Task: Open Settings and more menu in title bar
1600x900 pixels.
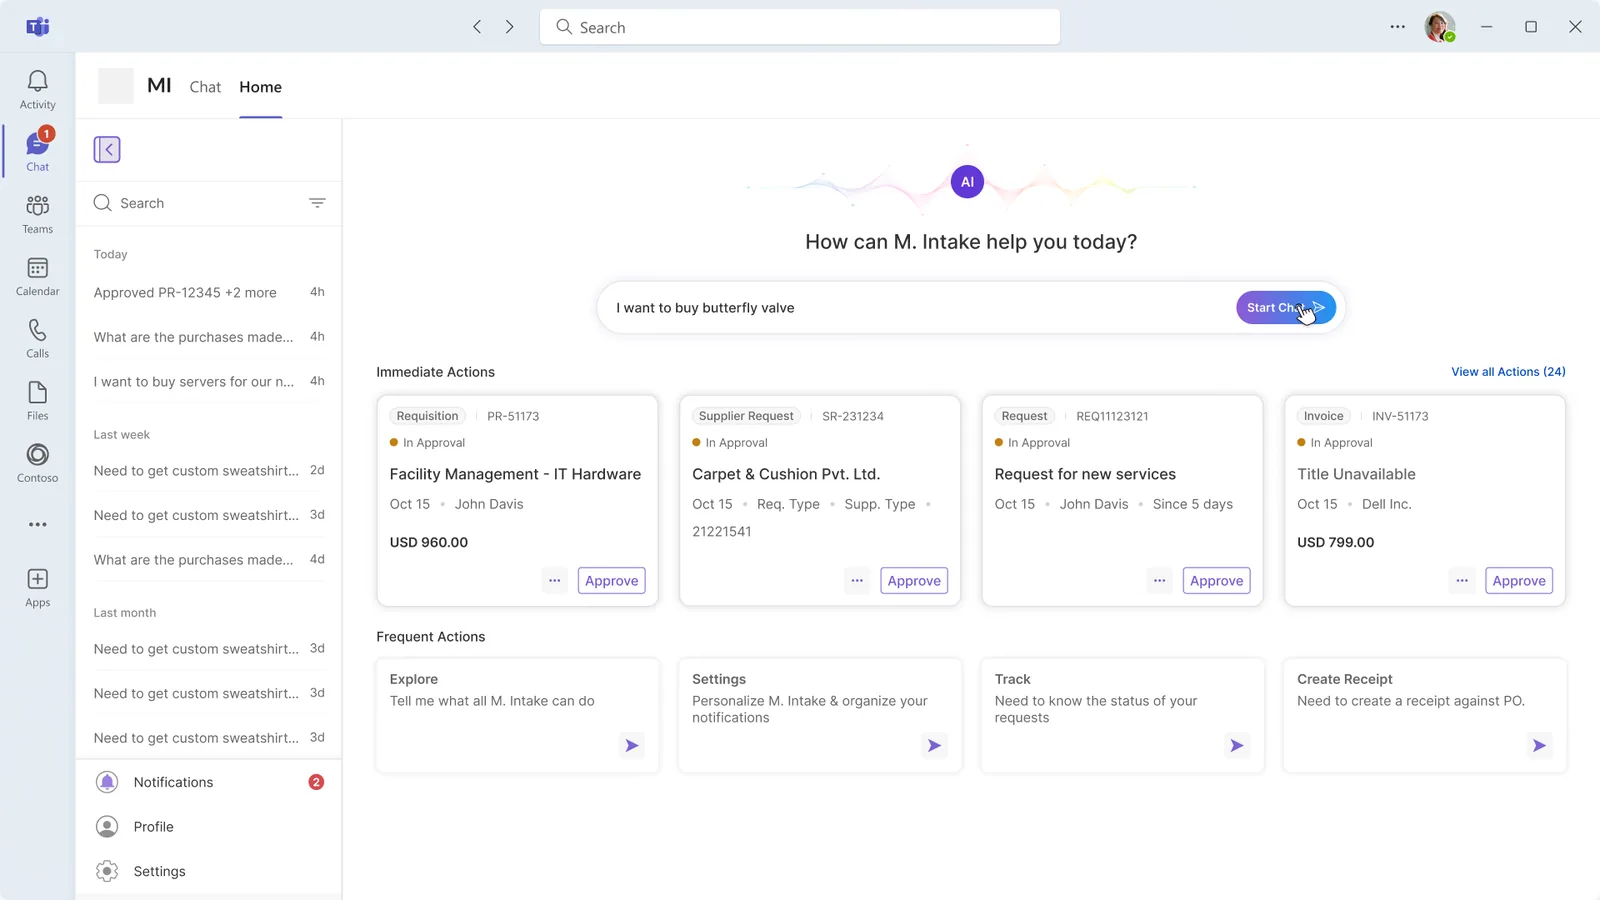Action: [1397, 27]
